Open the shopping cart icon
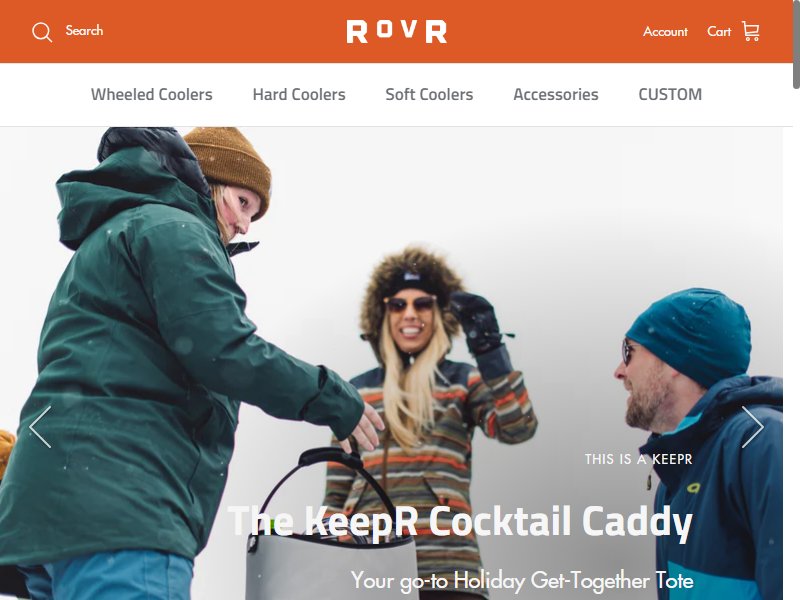The height and width of the screenshot is (600, 800). click(751, 31)
